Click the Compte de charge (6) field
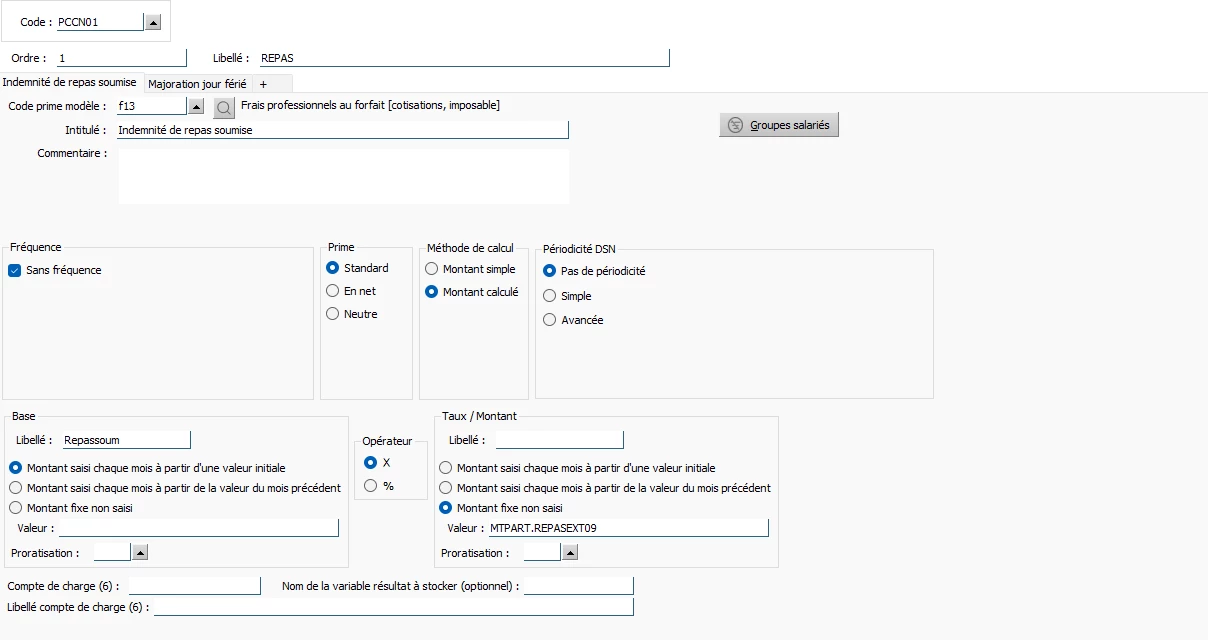The height and width of the screenshot is (640, 1208). coord(194,586)
